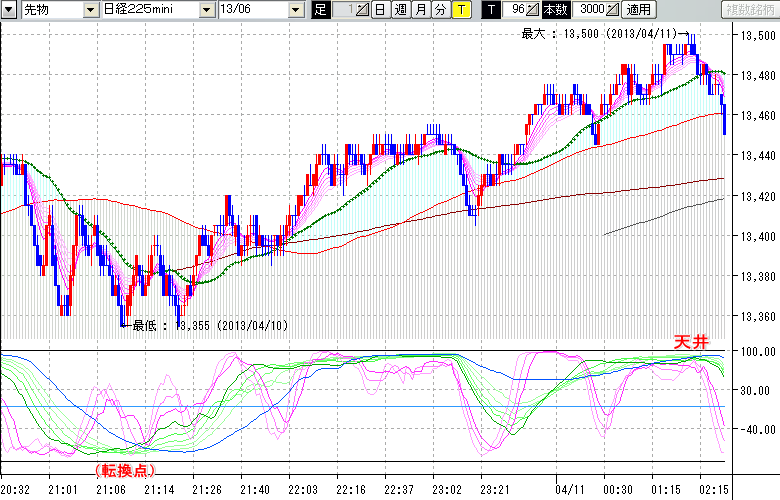Click the stepper beside the 96 value

coord(534,10)
